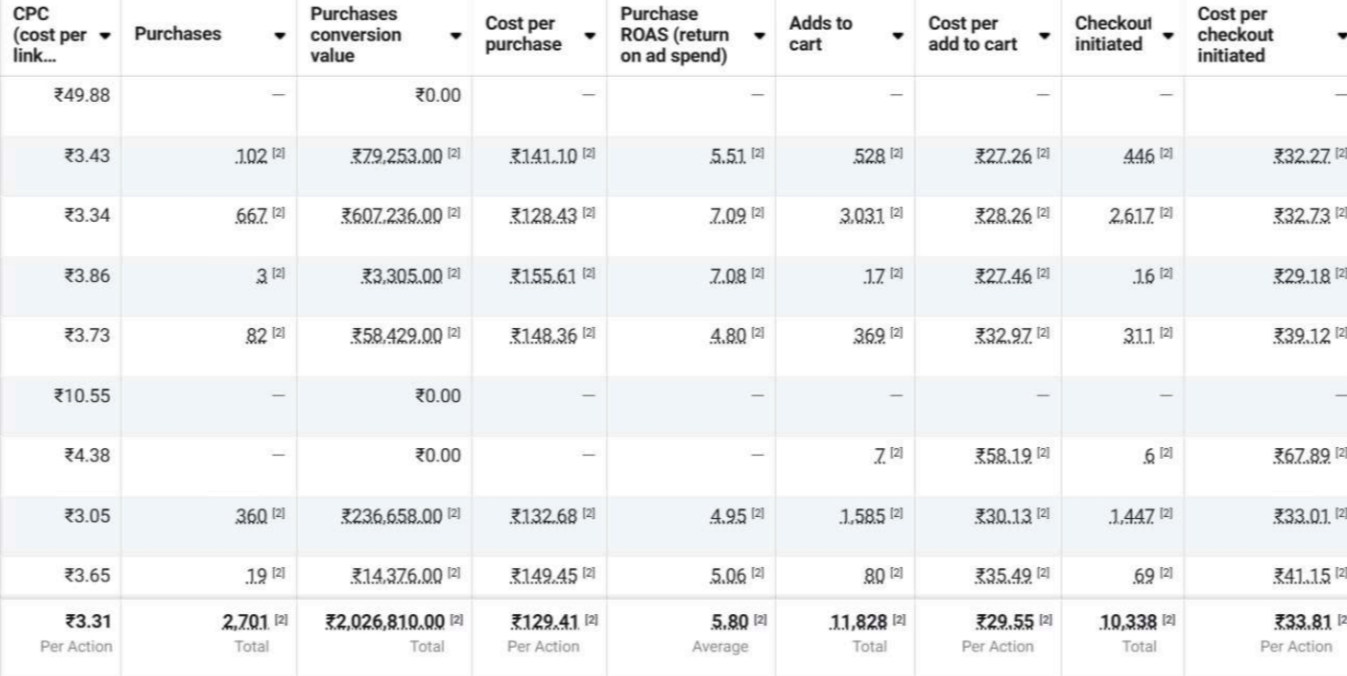
Task: Click footnote marker next to total ₹2,026,810.00
Action: (454, 622)
